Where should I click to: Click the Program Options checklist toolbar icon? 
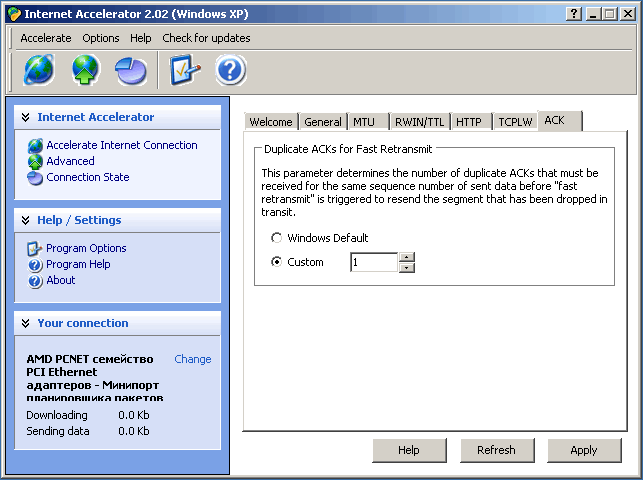tap(185, 70)
